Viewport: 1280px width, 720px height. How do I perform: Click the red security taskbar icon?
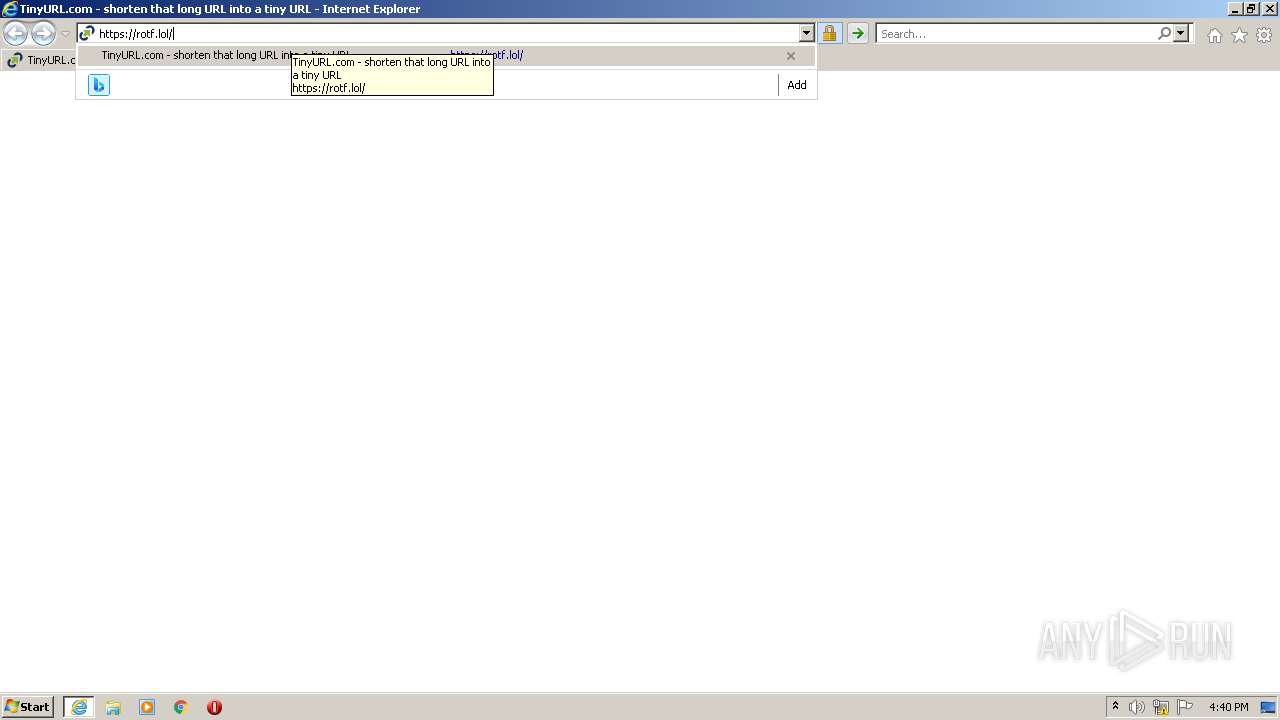[214, 707]
